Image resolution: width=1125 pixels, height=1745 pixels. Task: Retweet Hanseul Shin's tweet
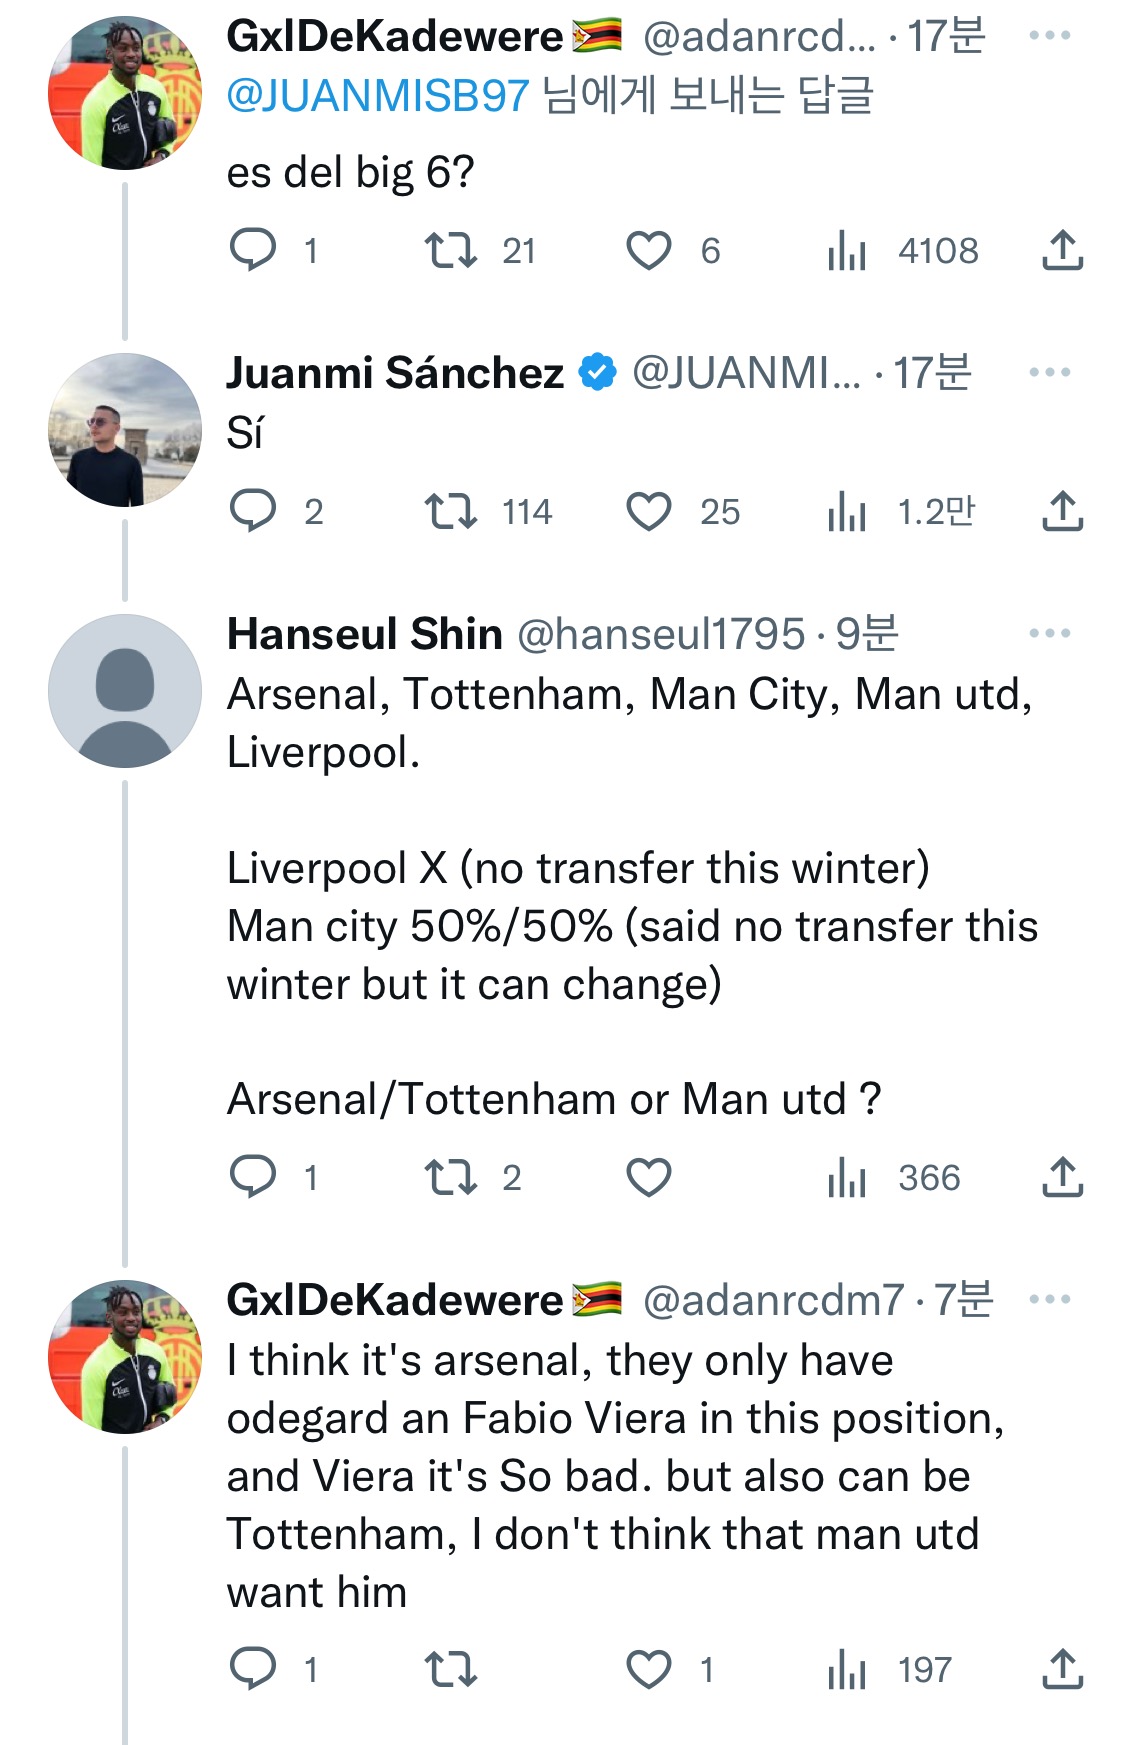pyautogui.click(x=450, y=1177)
